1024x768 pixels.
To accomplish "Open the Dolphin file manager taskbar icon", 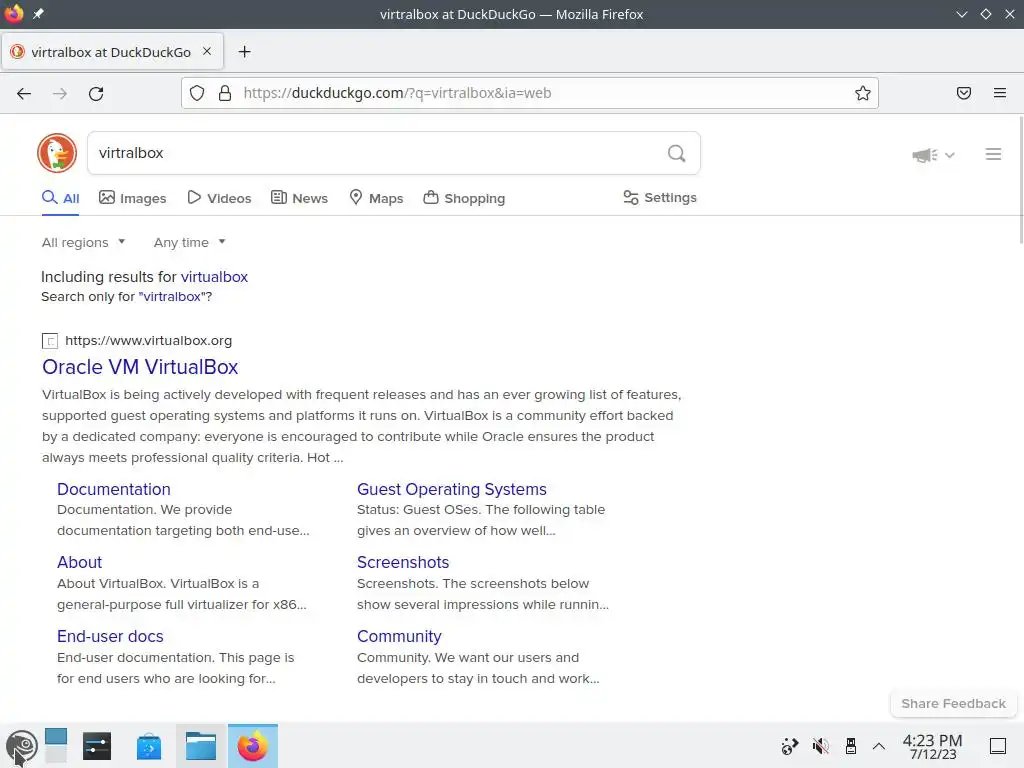I will coord(200,746).
